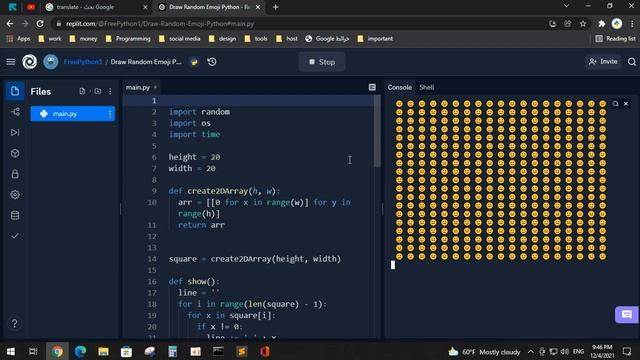Image resolution: width=640 pixels, height=360 pixels.
Task: Open the Replit hamburger menu
Action: [x=11, y=62]
